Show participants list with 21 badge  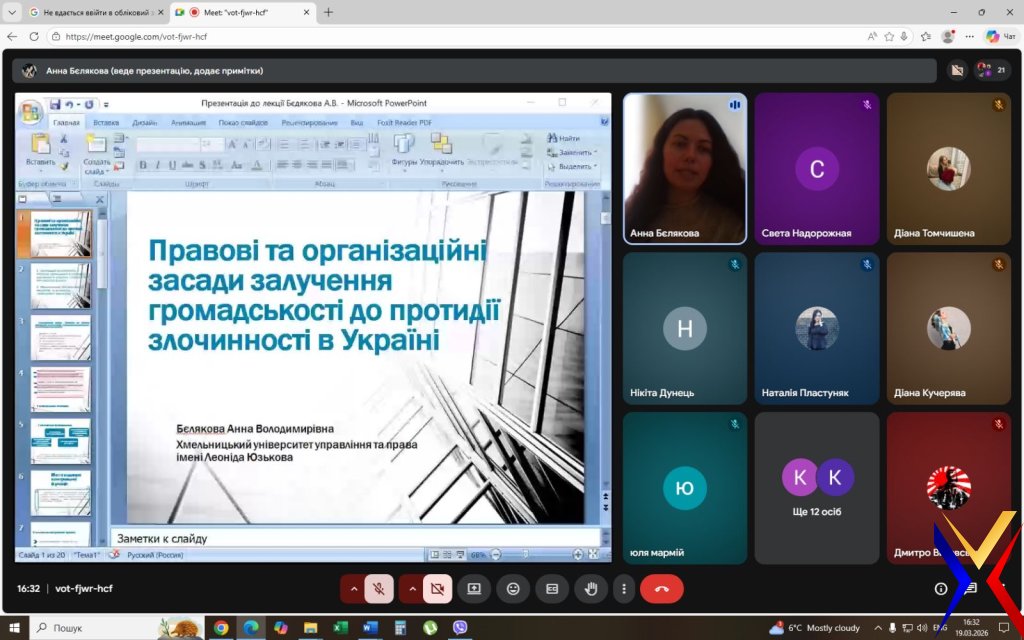991,70
